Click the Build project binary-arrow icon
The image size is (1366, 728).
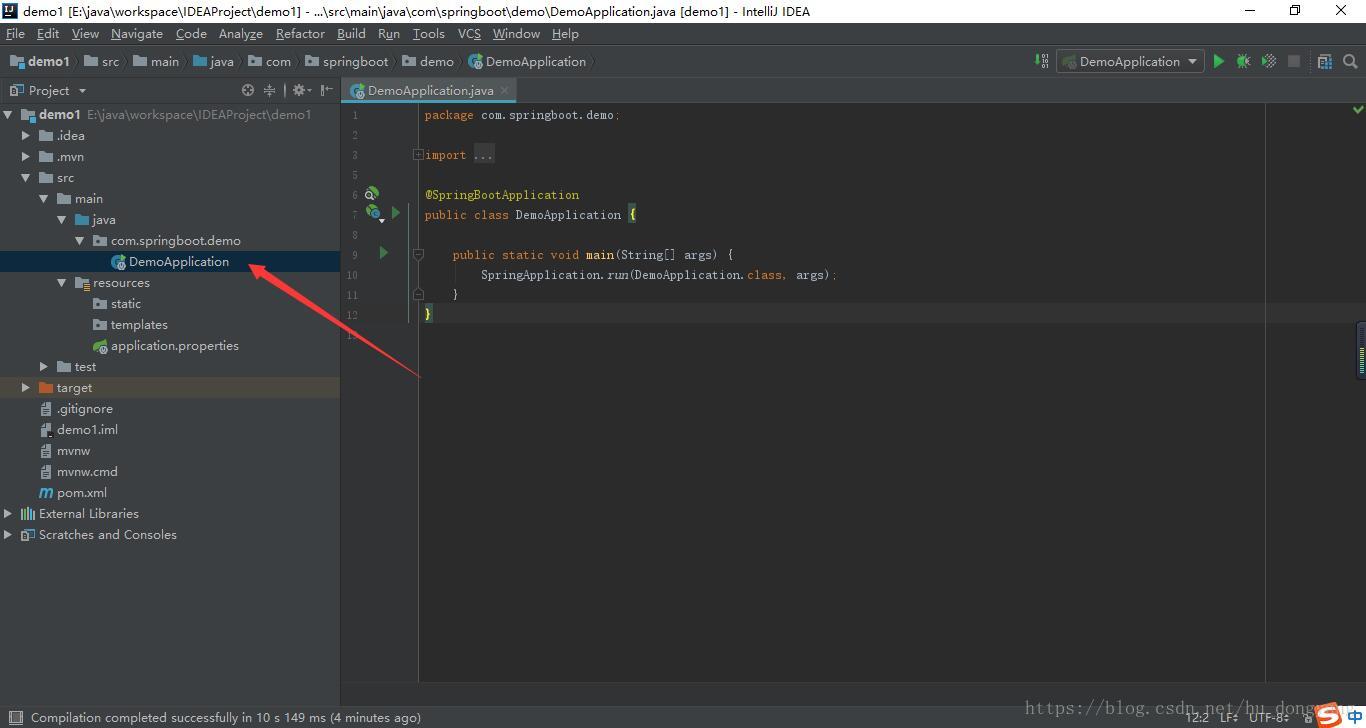pos(1041,61)
